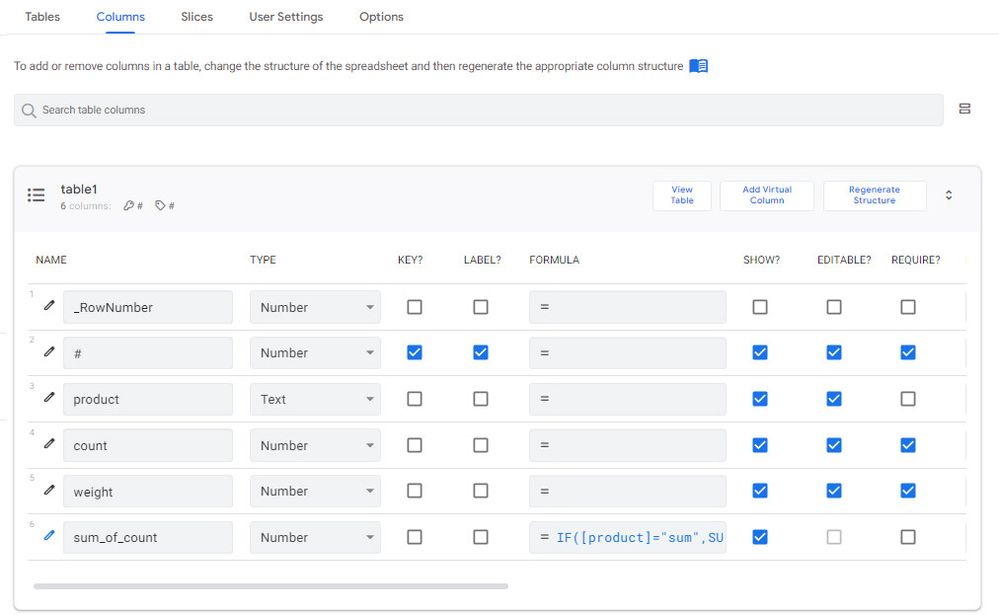
Task: Uncheck KEY for the # column
Action: click(x=414, y=352)
